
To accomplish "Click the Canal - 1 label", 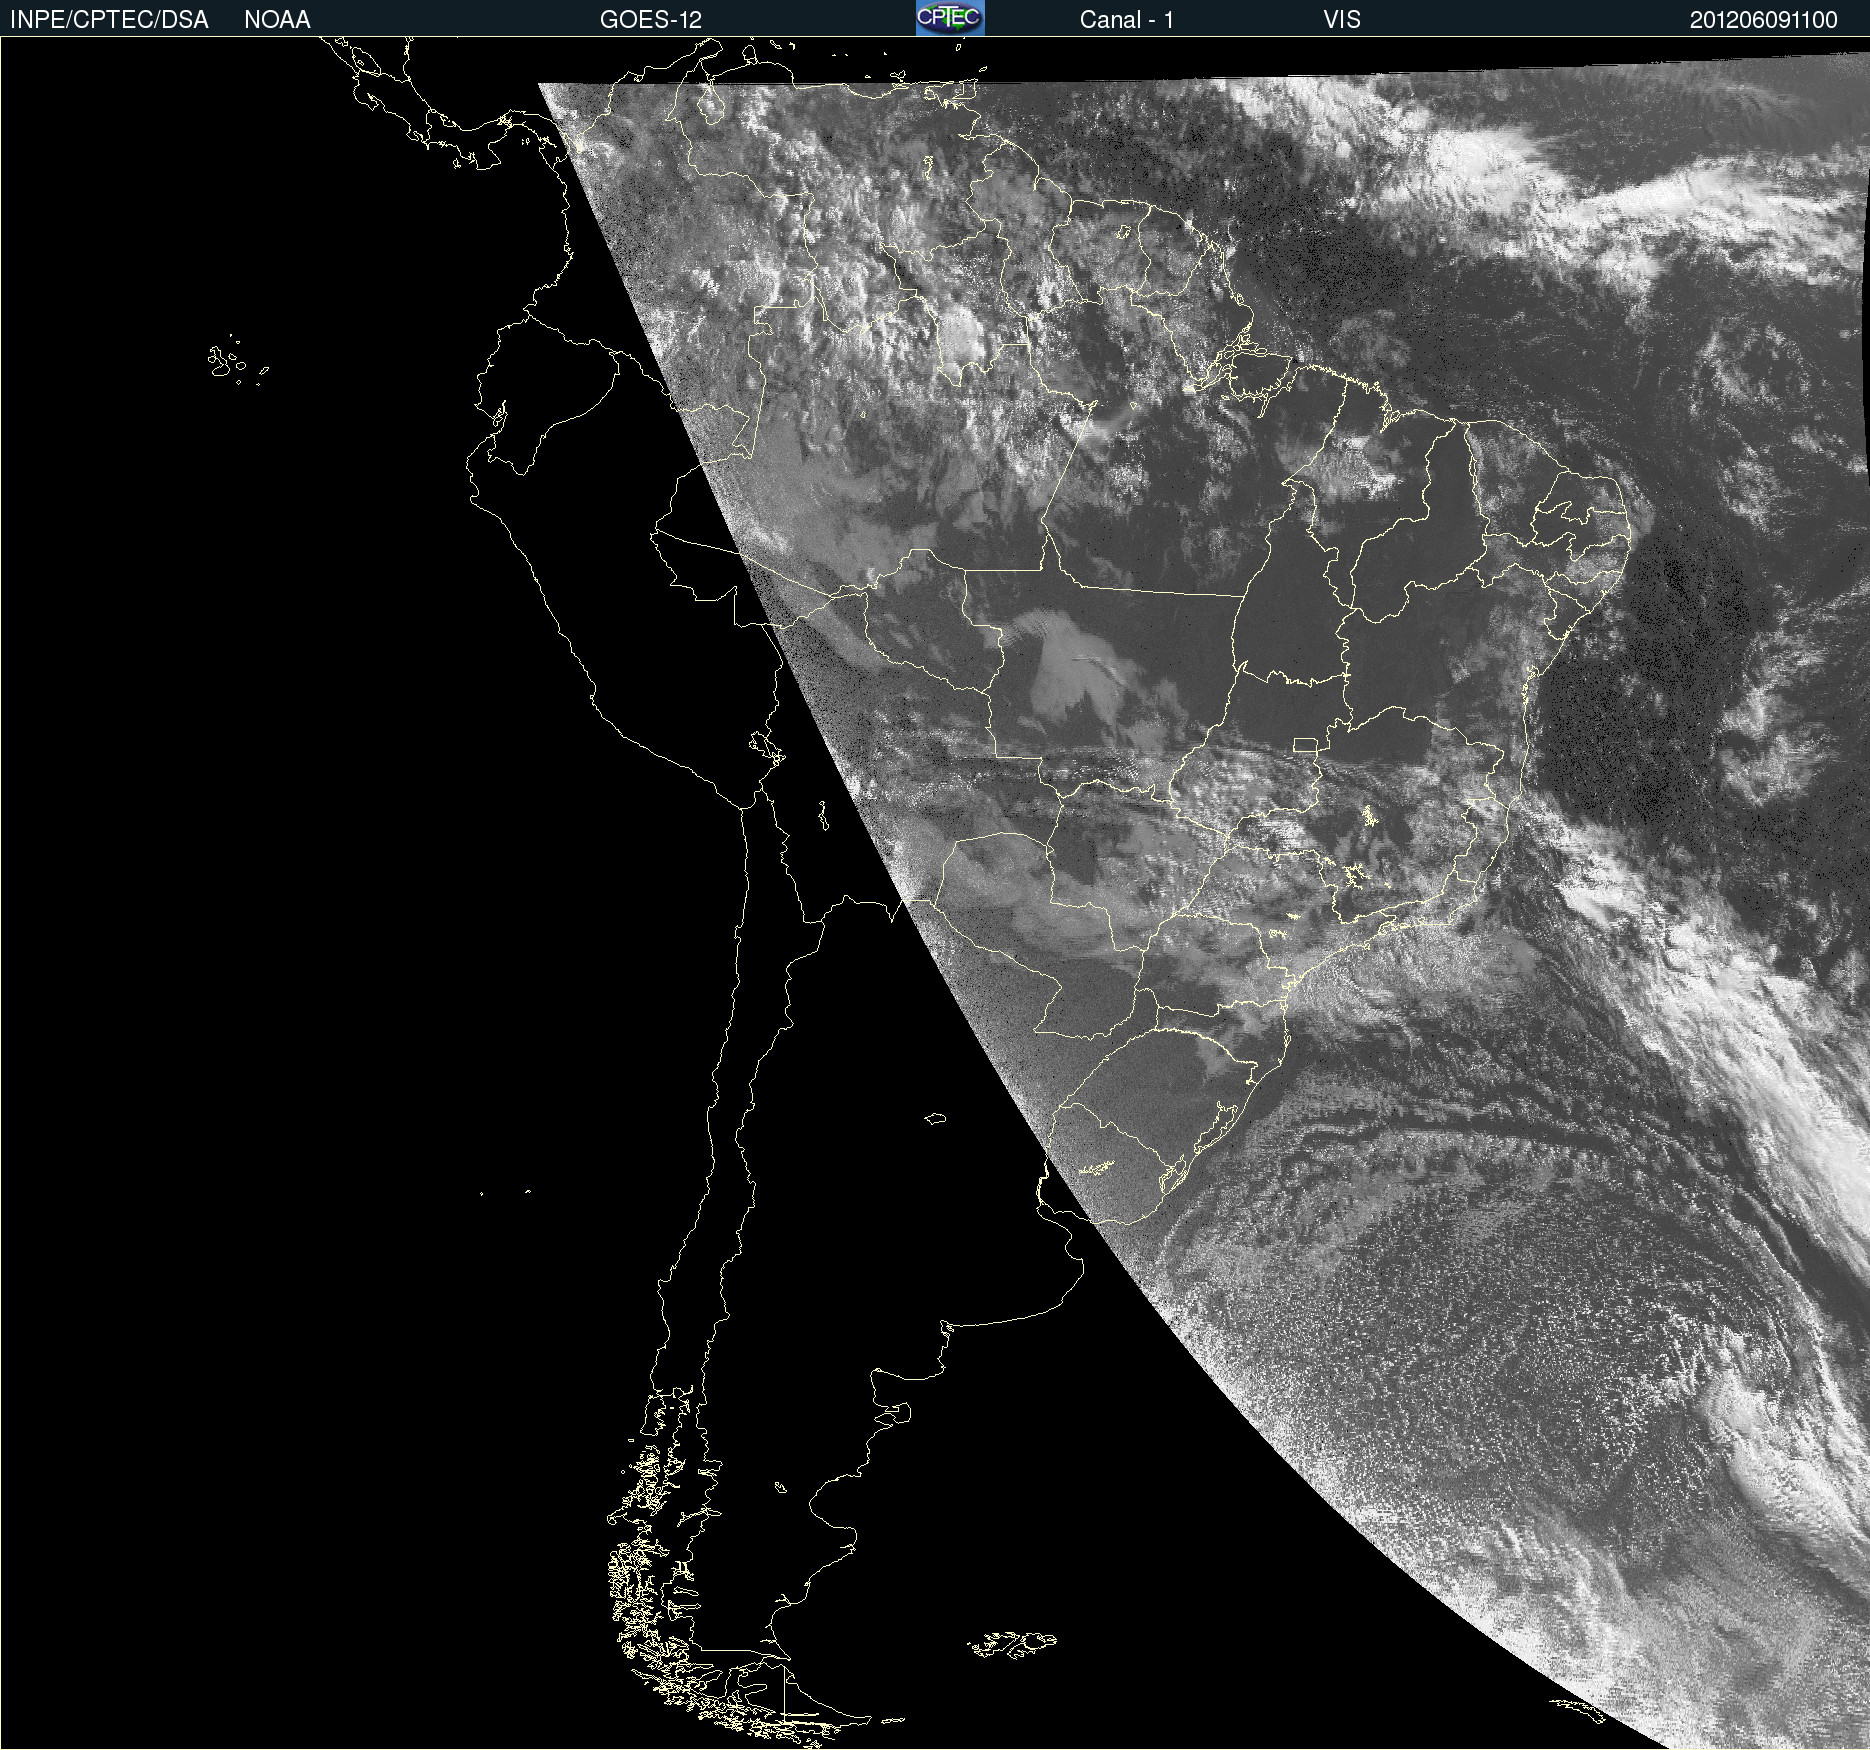I will point(1126,20).
